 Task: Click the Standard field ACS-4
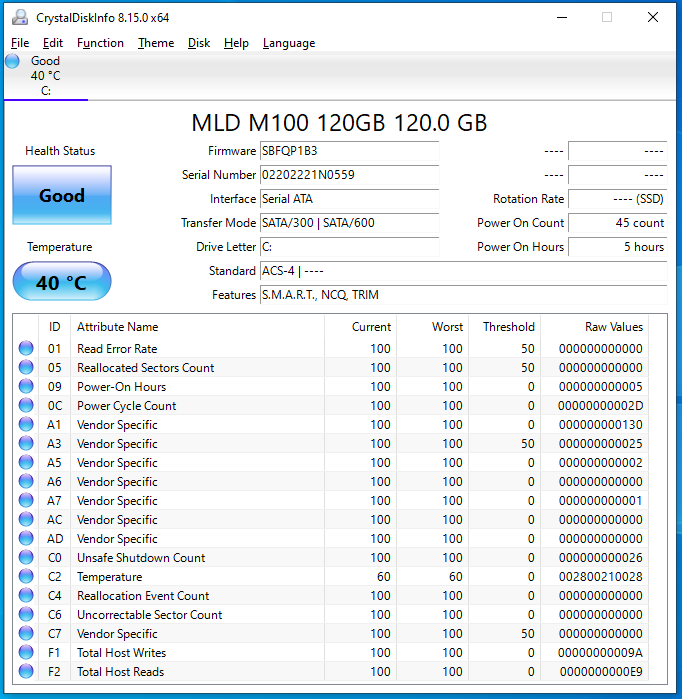coord(464,271)
